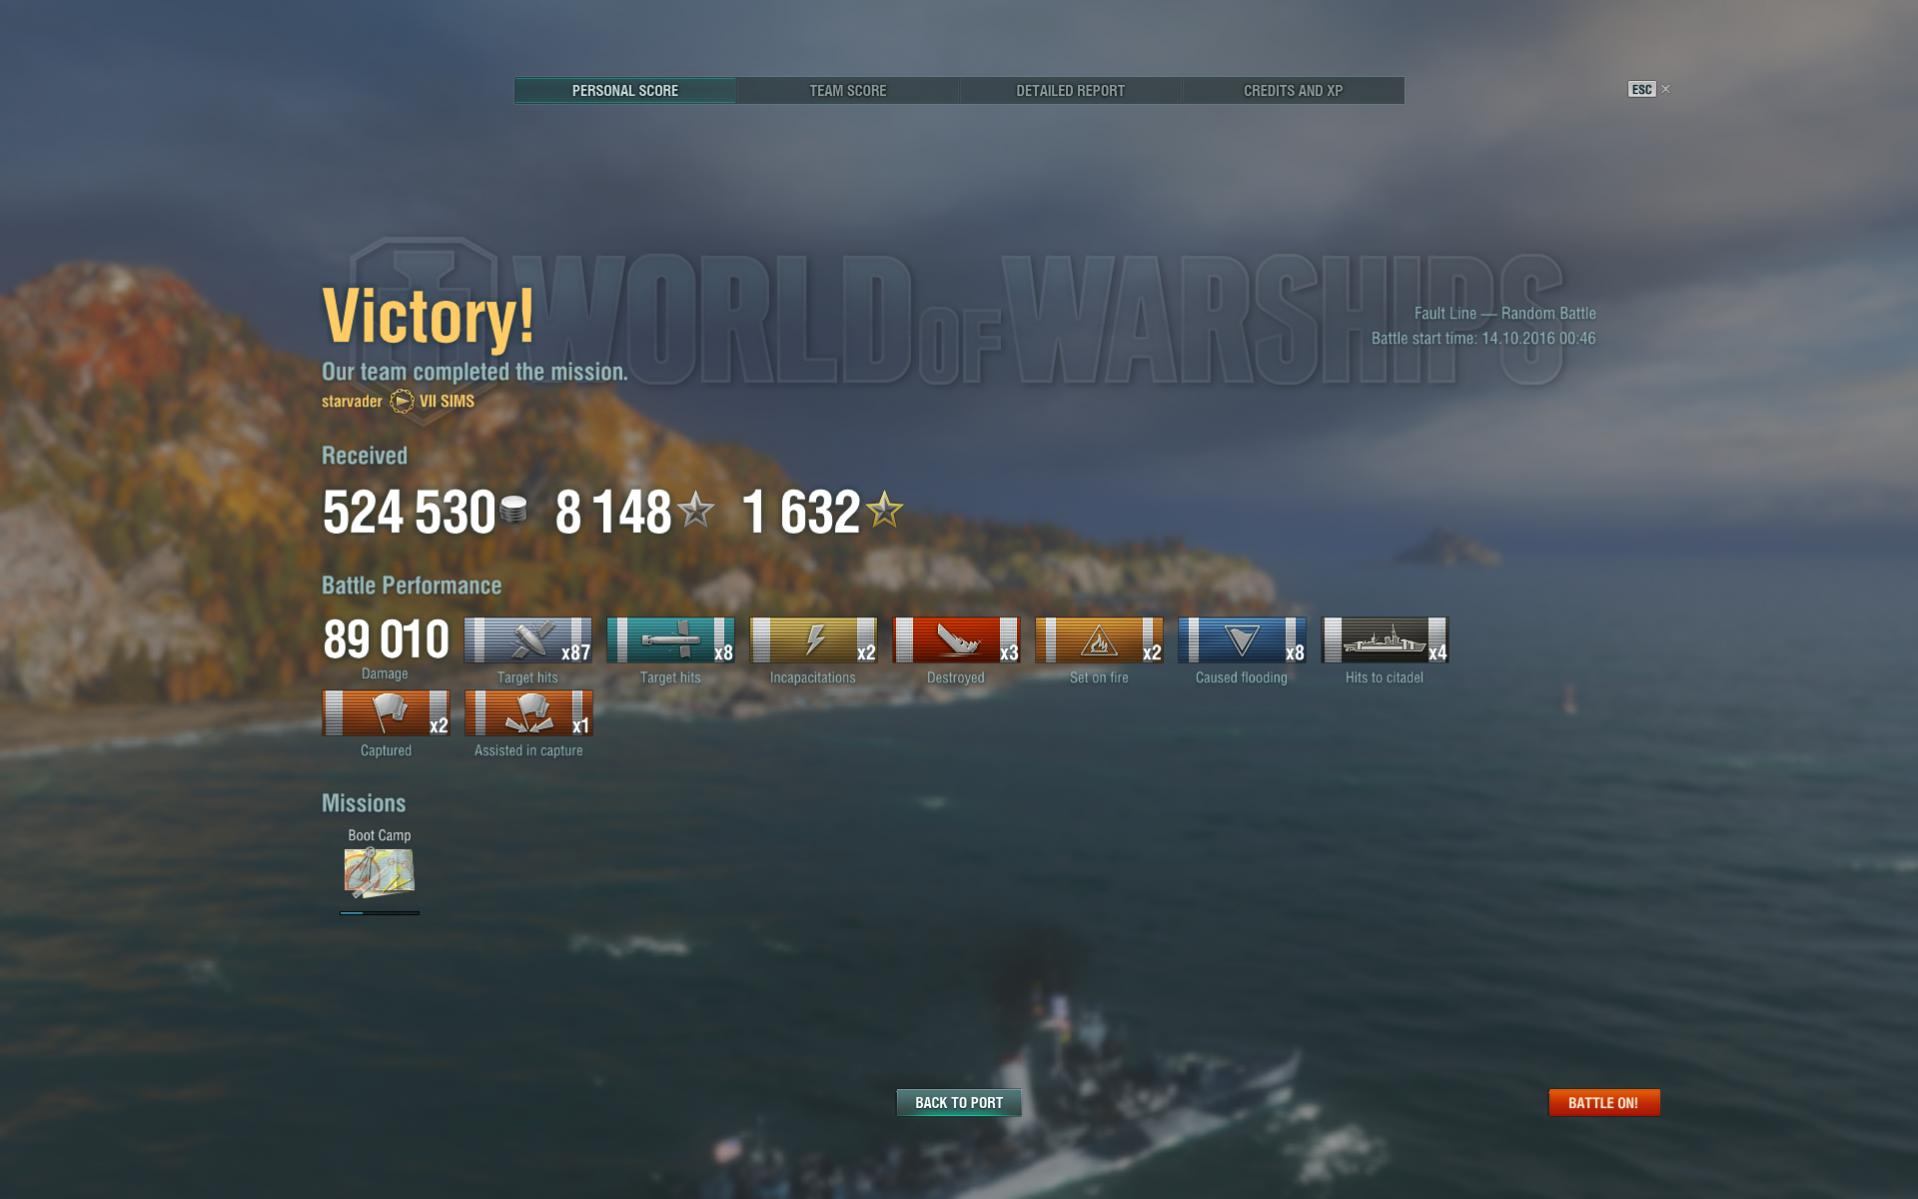Image resolution: width=1918 pixels, height=1199 pixels.
Task: Click the Caused flooding blue ribbon
Action: tap(1242, 640)
